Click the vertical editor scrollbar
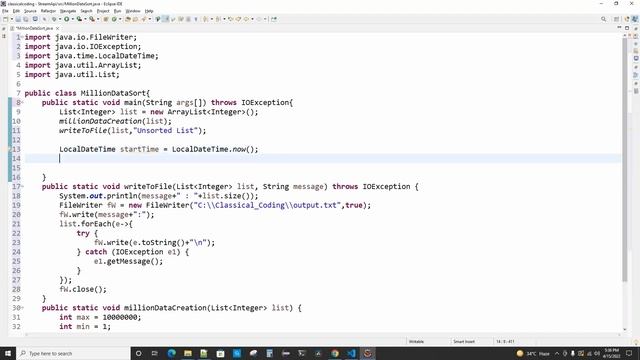The width and height of the screenshot is (640, 360). coord(624,159)
